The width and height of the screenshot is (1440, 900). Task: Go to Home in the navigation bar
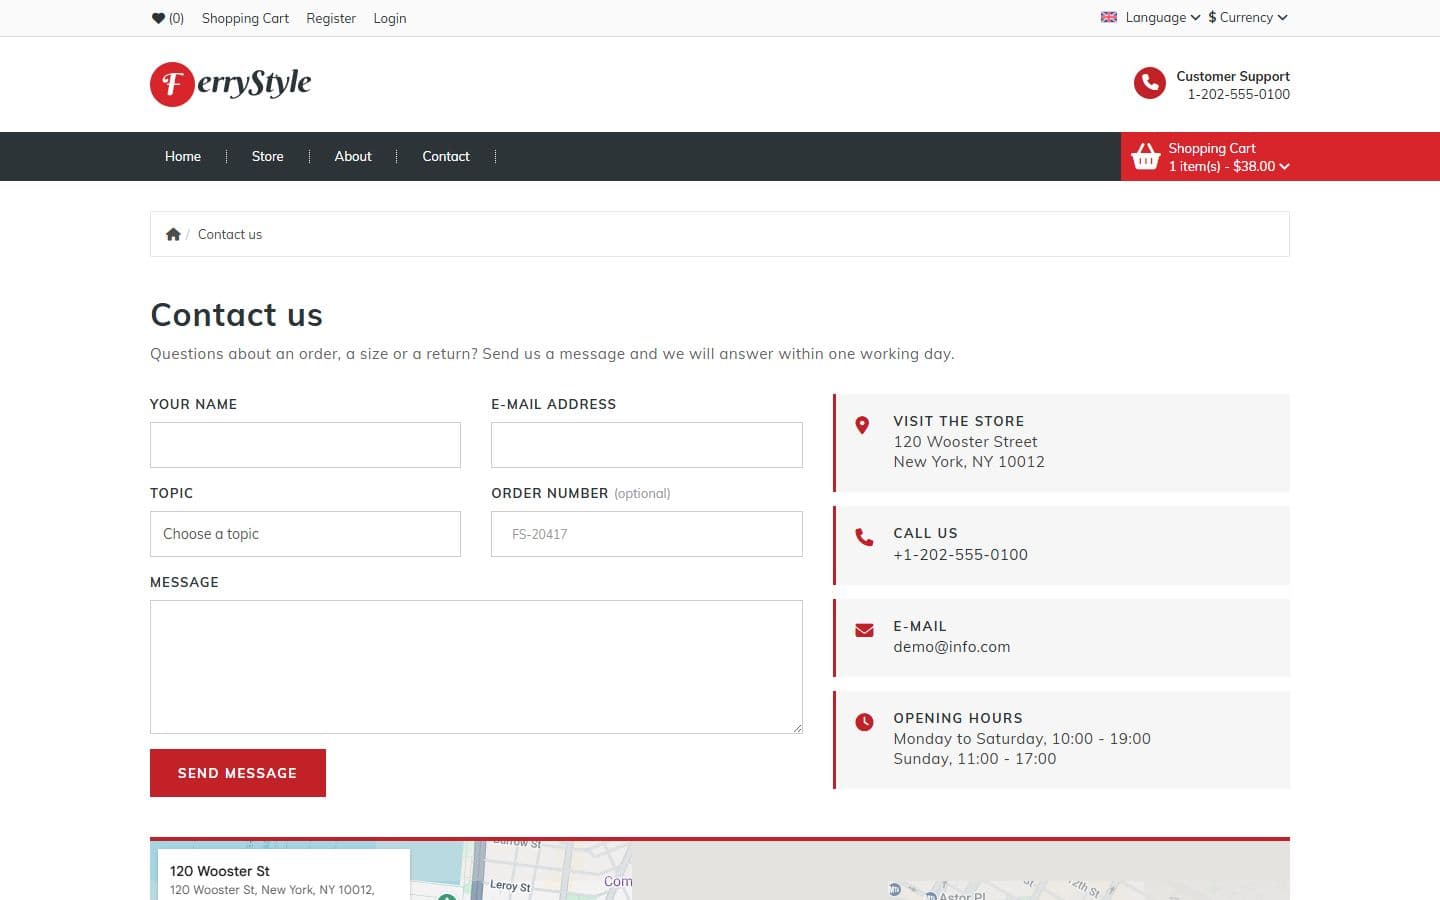pos(183,156)
